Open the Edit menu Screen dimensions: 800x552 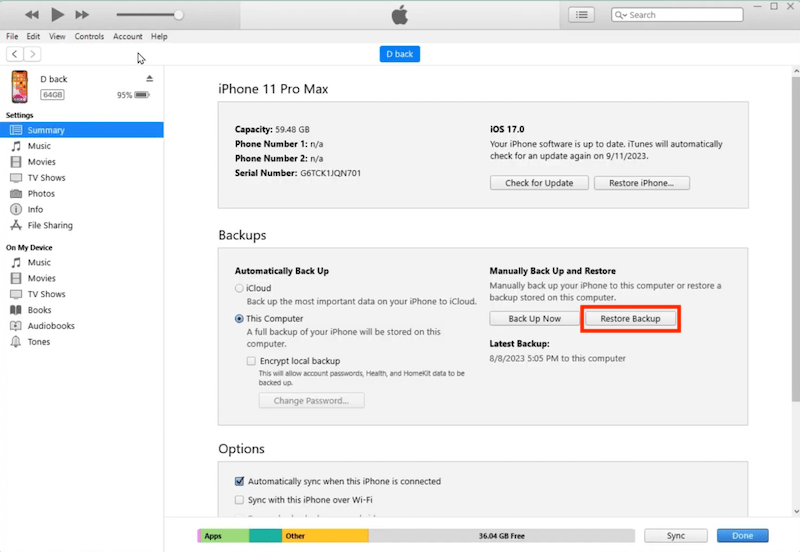pos(33,36)
